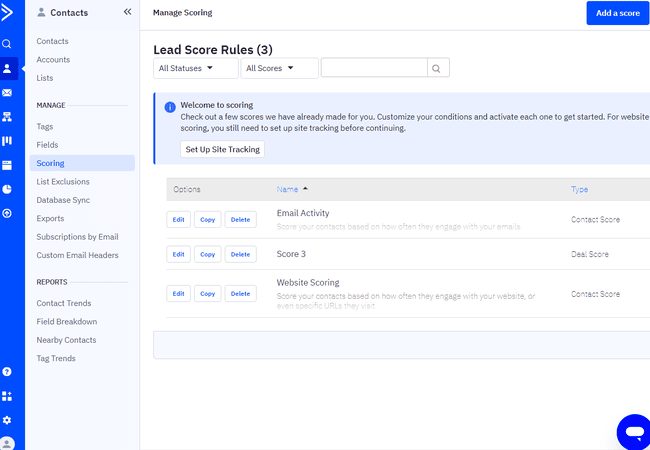Click the score search input field

tap(374, 68)
